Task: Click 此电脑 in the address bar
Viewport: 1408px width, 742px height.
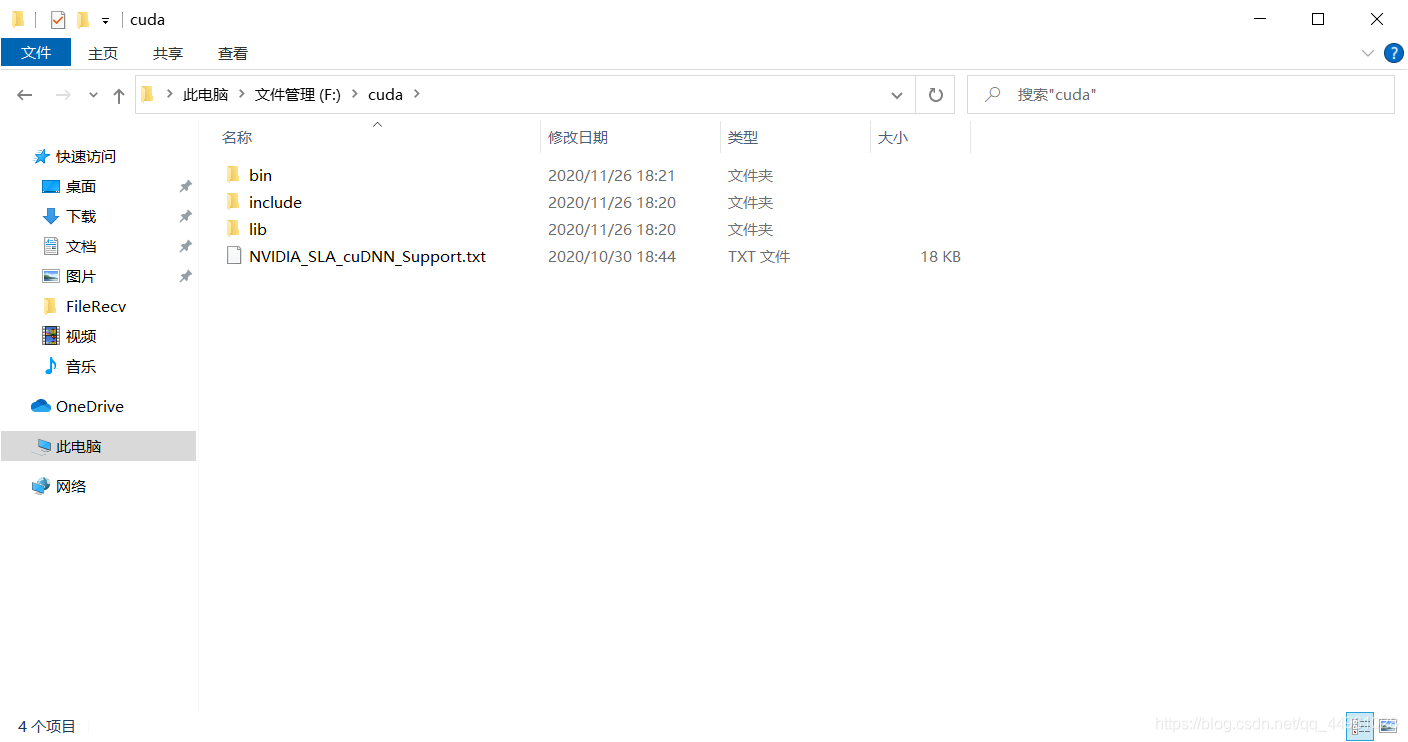Action: click(x=205, y=94)
